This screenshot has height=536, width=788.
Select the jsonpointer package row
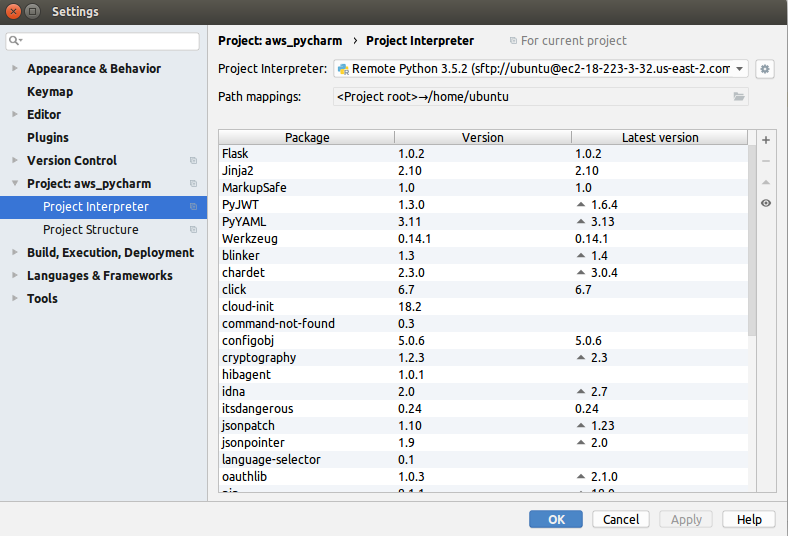(483, 443)
